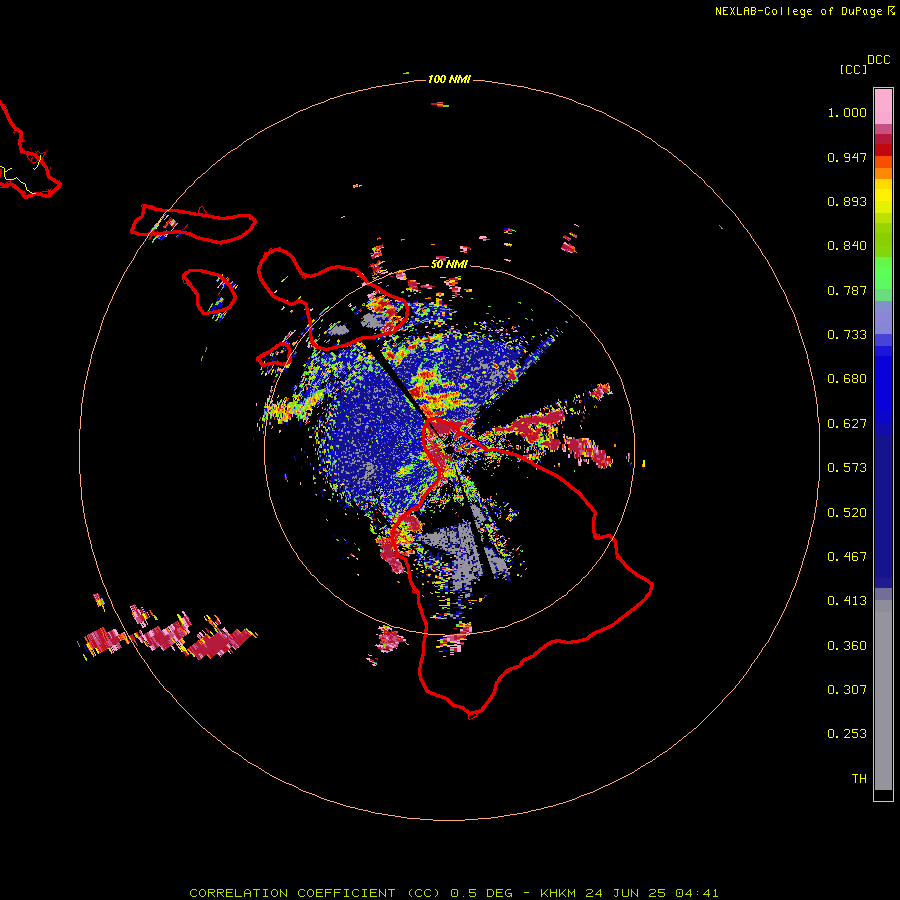The height and width of the screenshot is (900, 900).
Task: Click the 0.947 scale value
Action: tap(847, 157)
